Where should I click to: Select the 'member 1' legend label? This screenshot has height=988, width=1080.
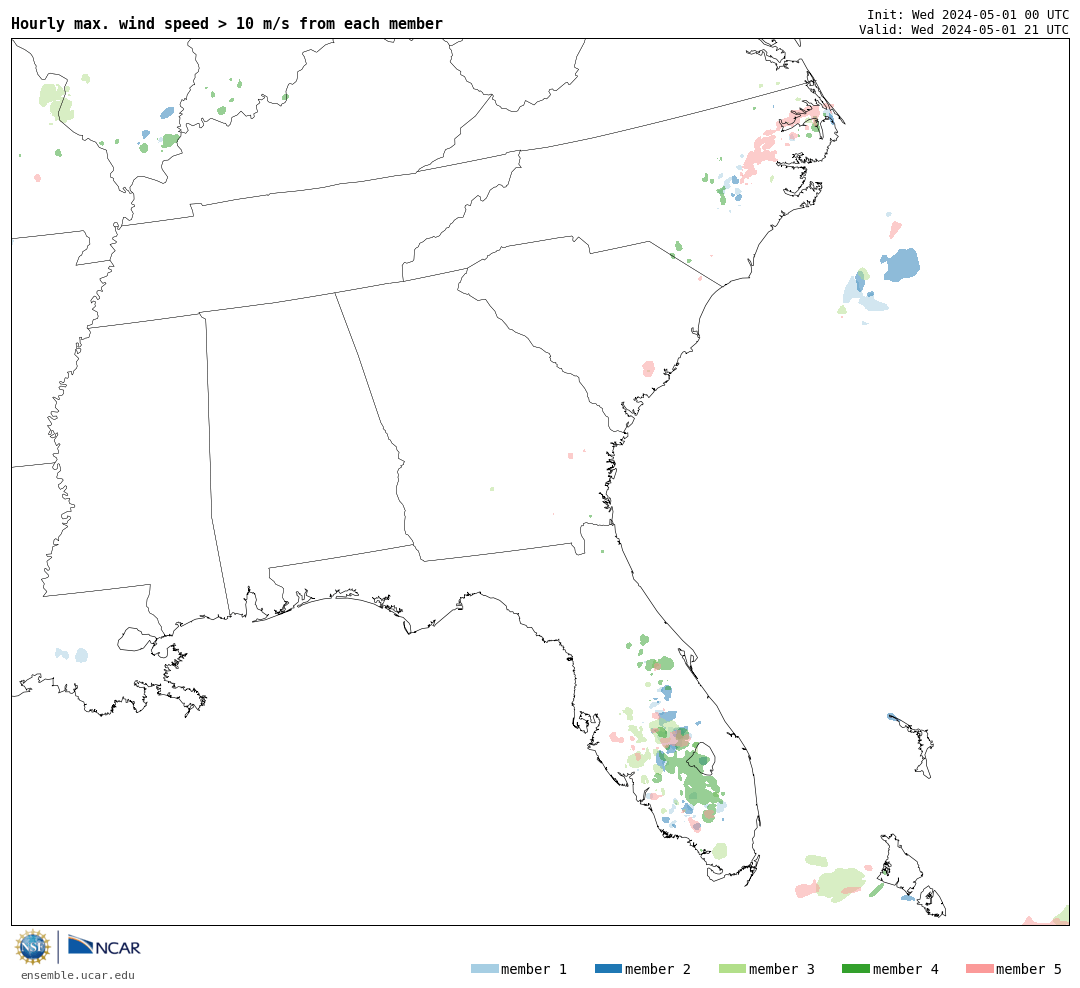[x=534, y=969]
